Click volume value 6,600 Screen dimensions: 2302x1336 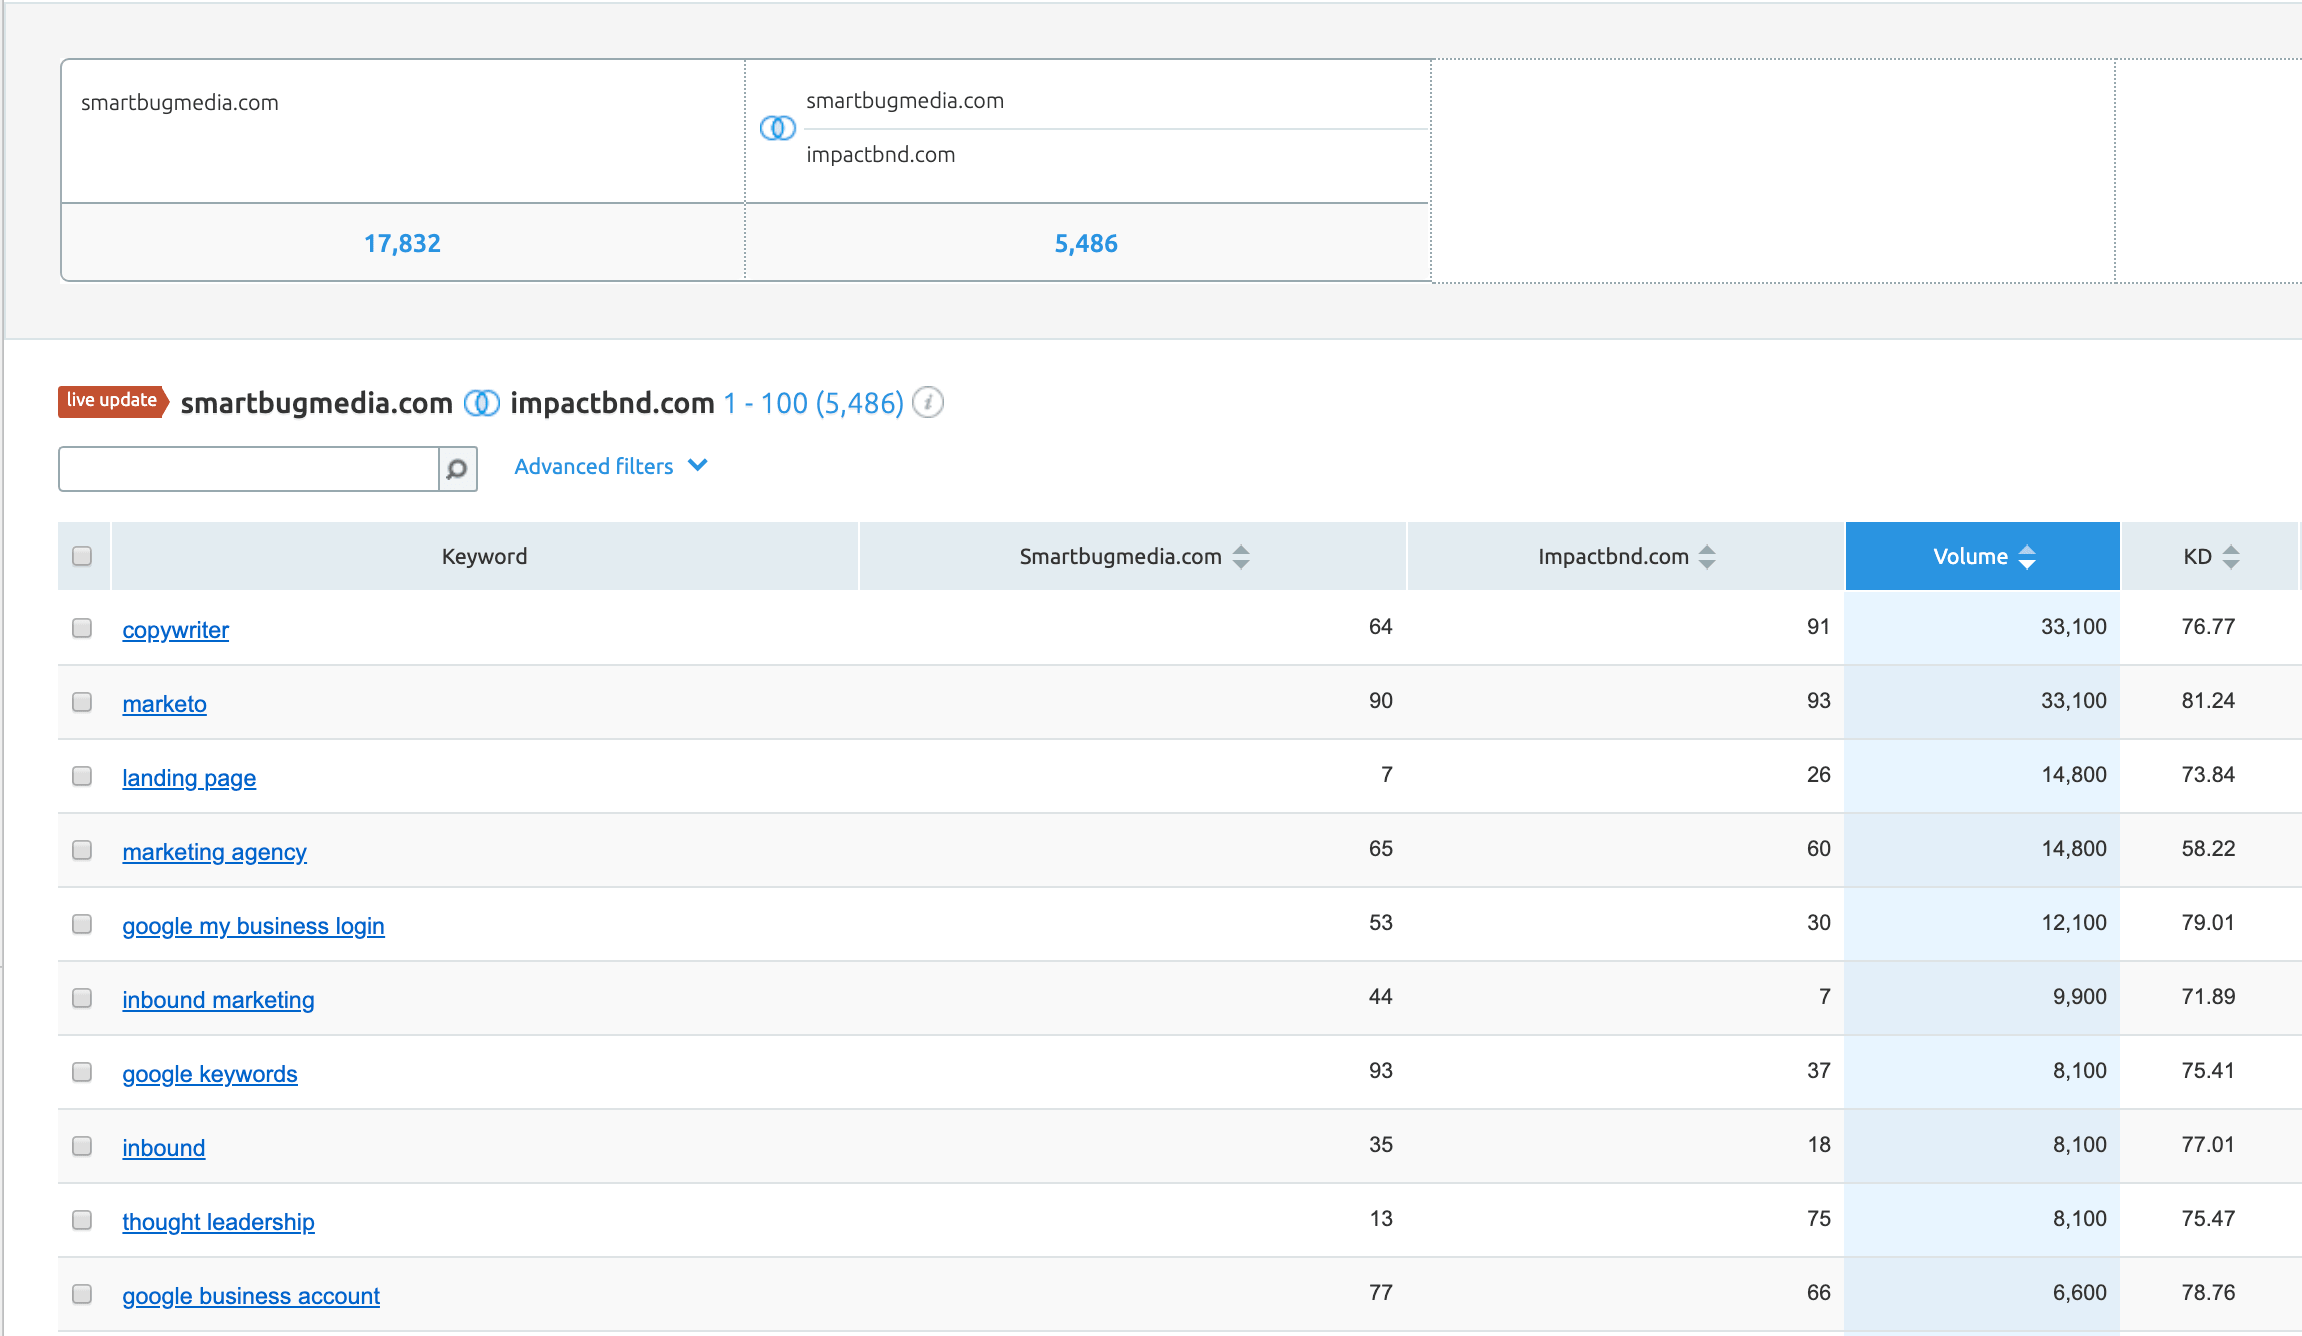(2080, 1293)
